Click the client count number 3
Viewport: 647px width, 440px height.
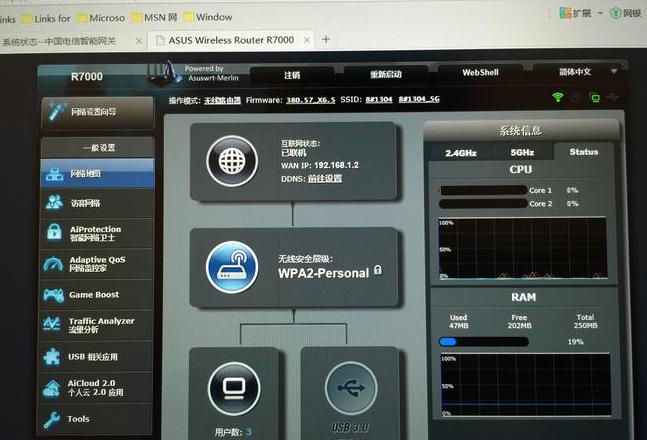coord(248,432)
